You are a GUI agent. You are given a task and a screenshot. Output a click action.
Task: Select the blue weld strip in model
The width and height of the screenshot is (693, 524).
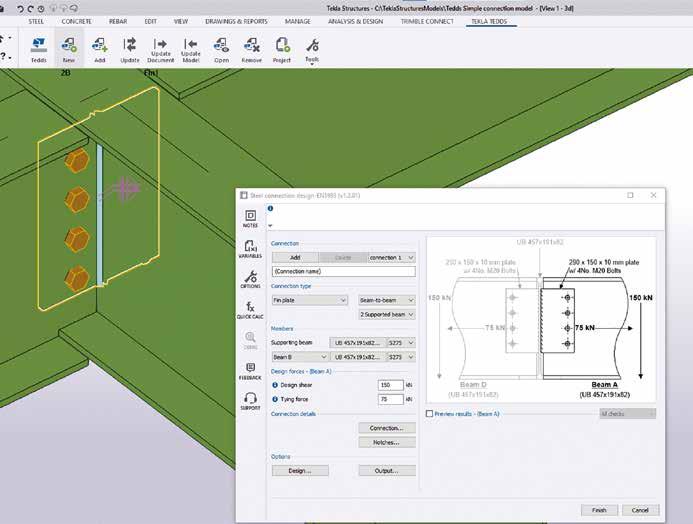(100, 215)
